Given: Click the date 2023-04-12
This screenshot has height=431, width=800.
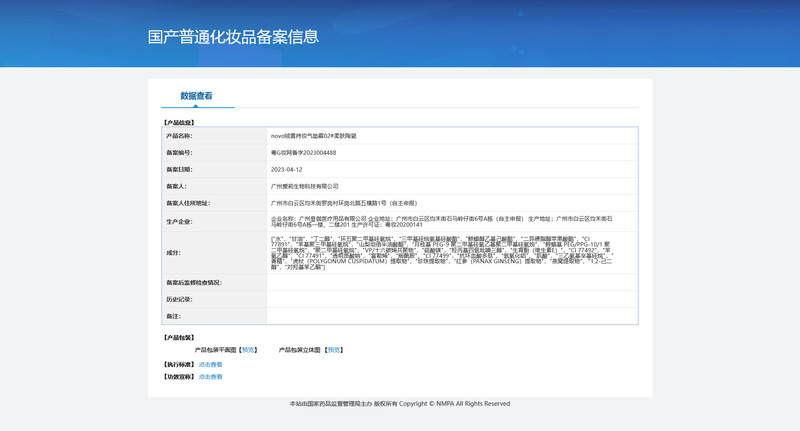Looking at the screenshot, I should pos(286,169).
